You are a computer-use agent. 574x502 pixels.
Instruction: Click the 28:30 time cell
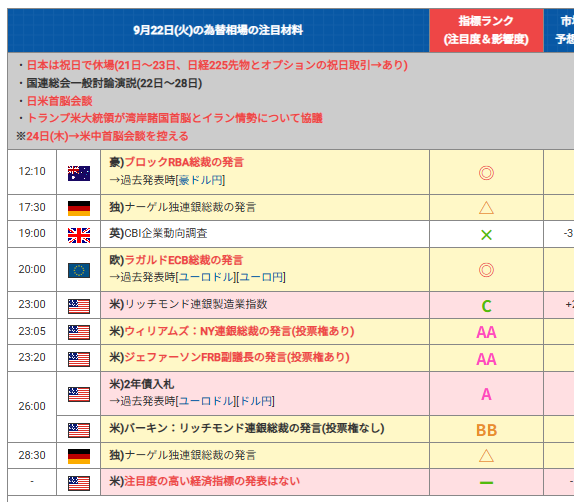[32, 455]
